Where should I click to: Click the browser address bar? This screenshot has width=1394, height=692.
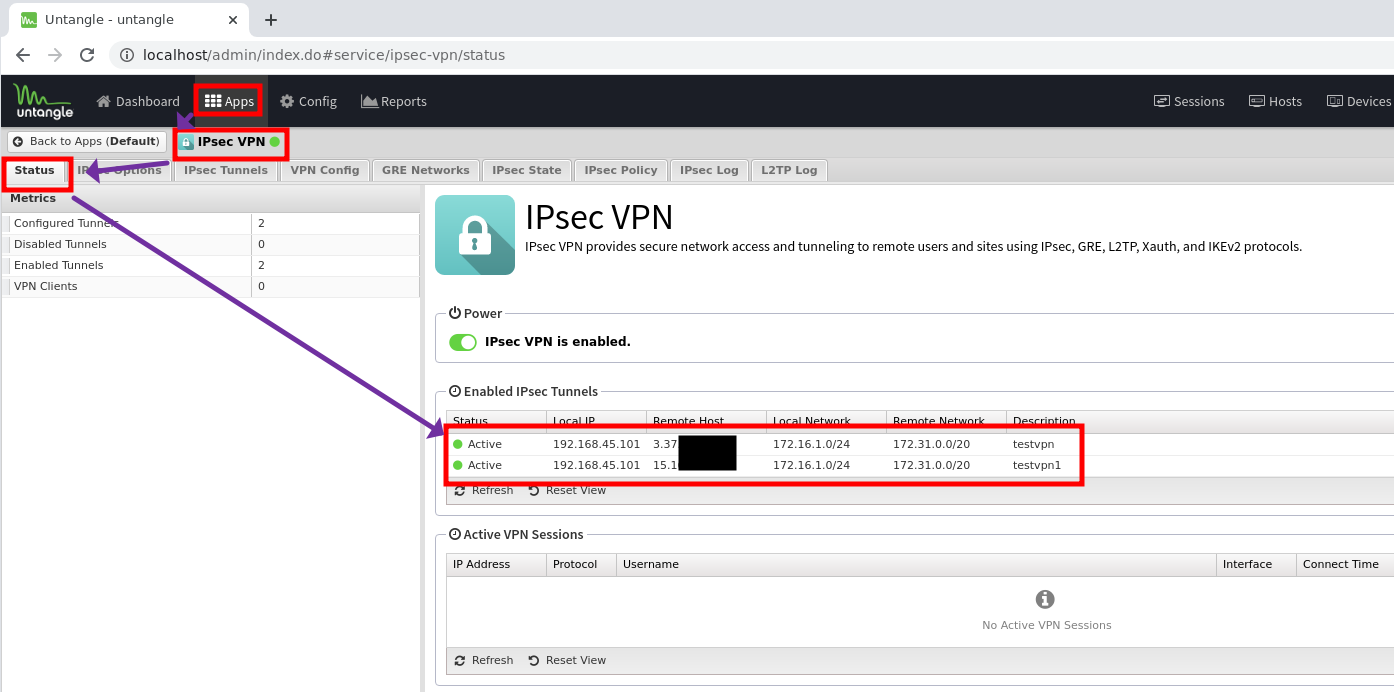(750, 55)
